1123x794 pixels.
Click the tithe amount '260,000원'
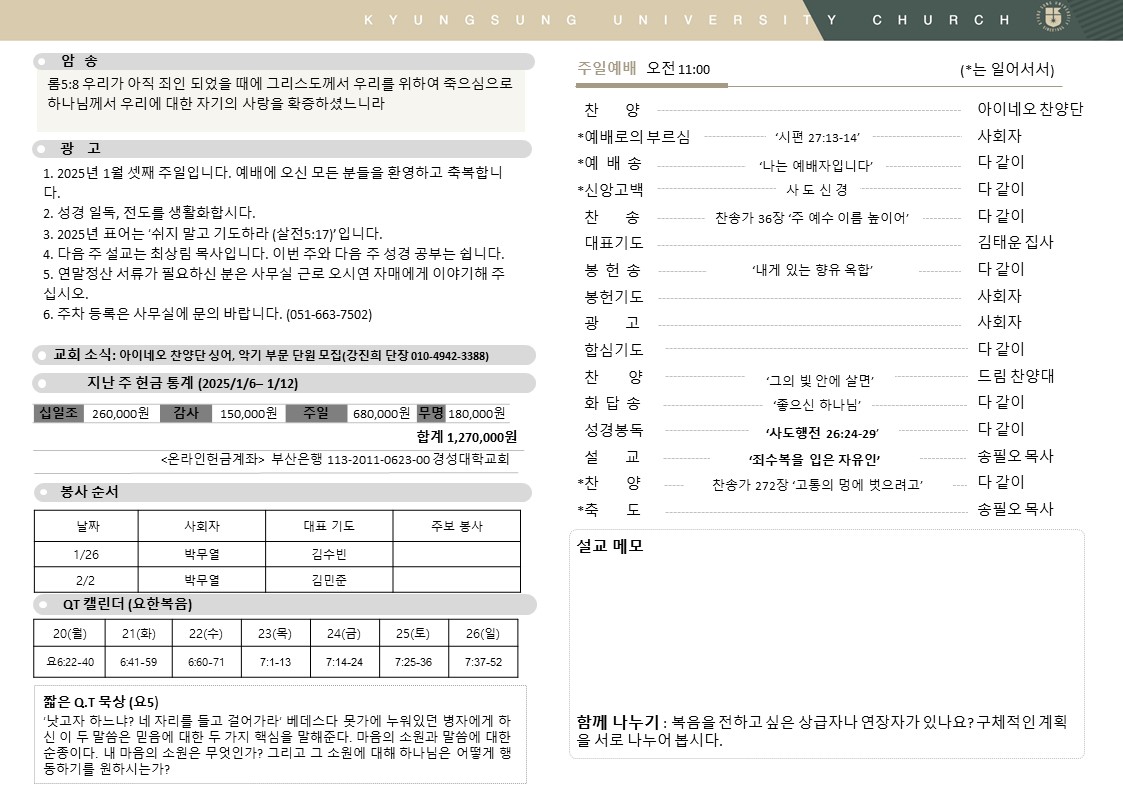[x=120, y=414]
